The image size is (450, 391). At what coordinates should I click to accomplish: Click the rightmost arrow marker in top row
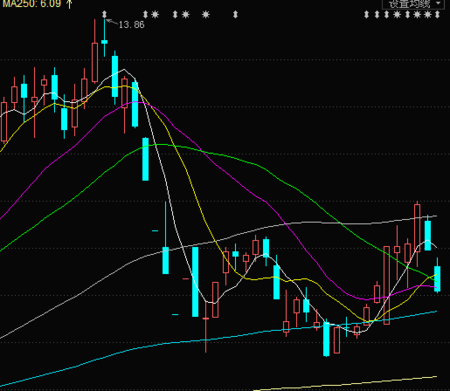pyautogui.click(x=437, y=14)
